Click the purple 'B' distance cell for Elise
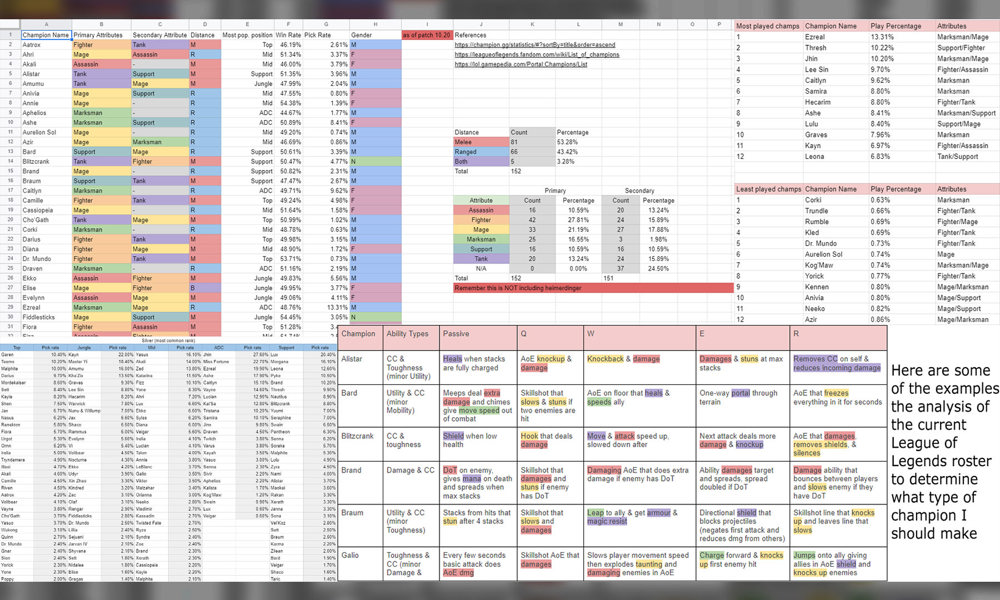The height and width of the screenshot is (600, 1000). [x=205, y=288]
